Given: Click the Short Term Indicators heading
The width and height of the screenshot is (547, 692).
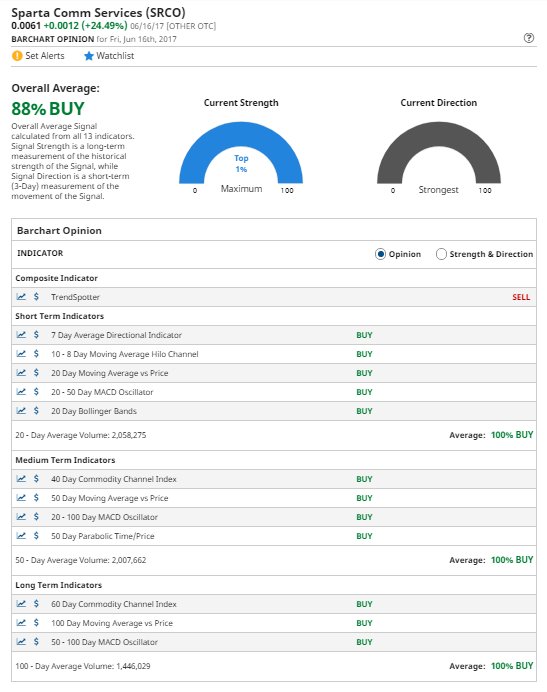Looking at the screenshot, I should coord(60,316).
